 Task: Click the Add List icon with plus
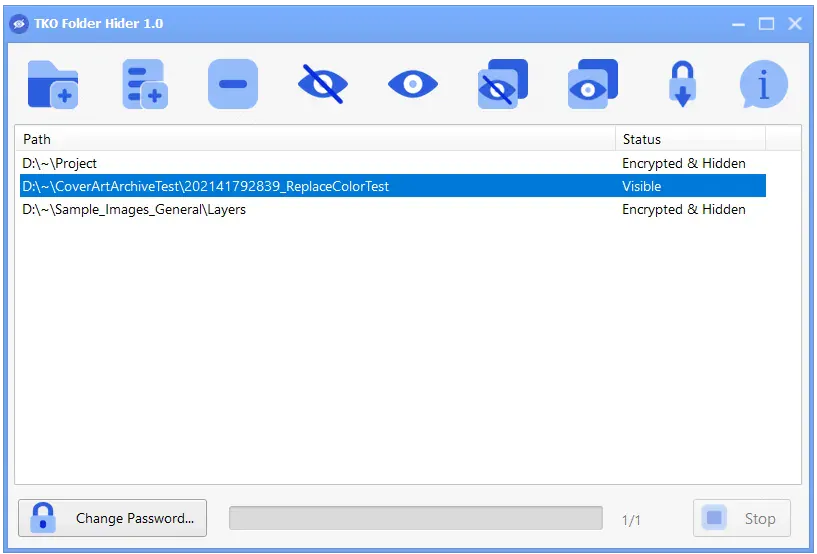coord(145,84)
